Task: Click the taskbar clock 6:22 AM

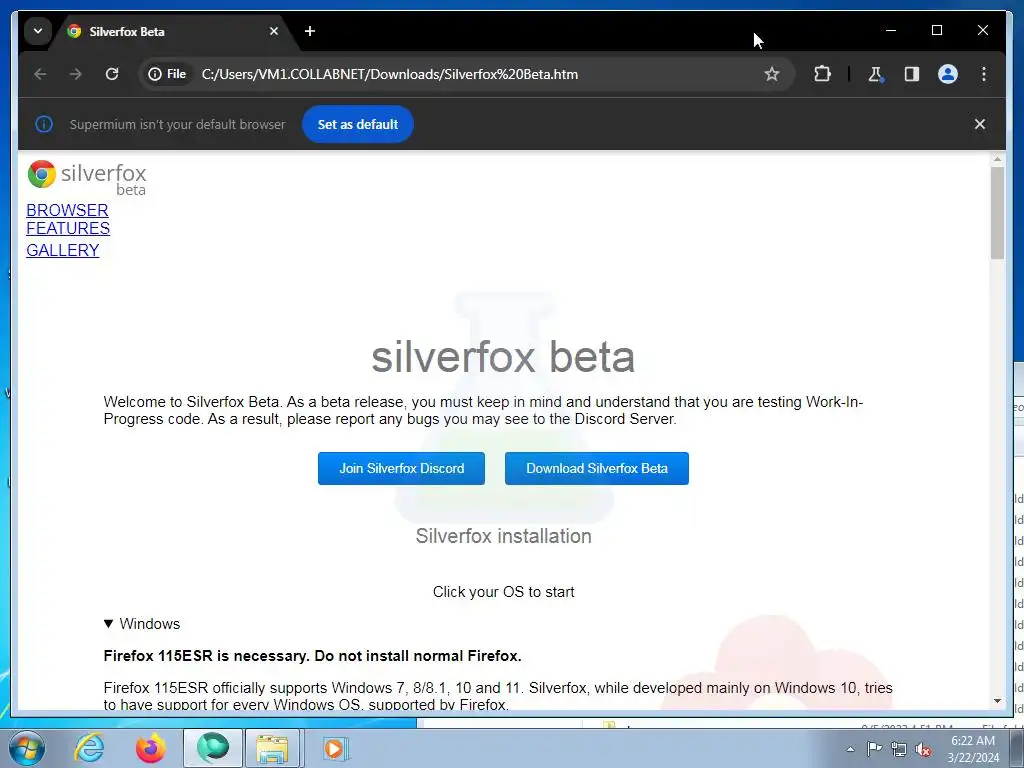Action: (x=973, y=749)
